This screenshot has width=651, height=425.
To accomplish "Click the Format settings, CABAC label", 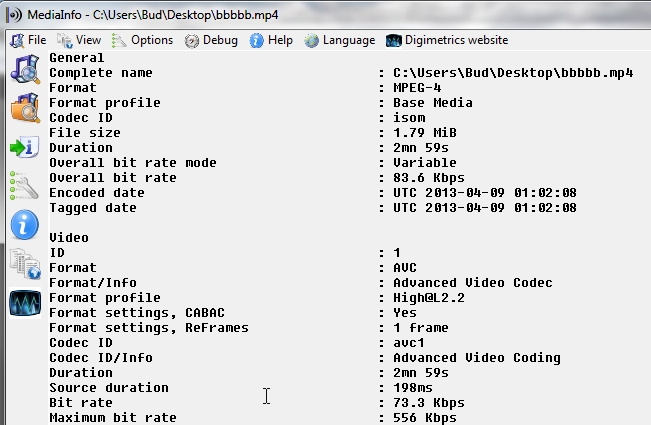I will pos(137,313).
